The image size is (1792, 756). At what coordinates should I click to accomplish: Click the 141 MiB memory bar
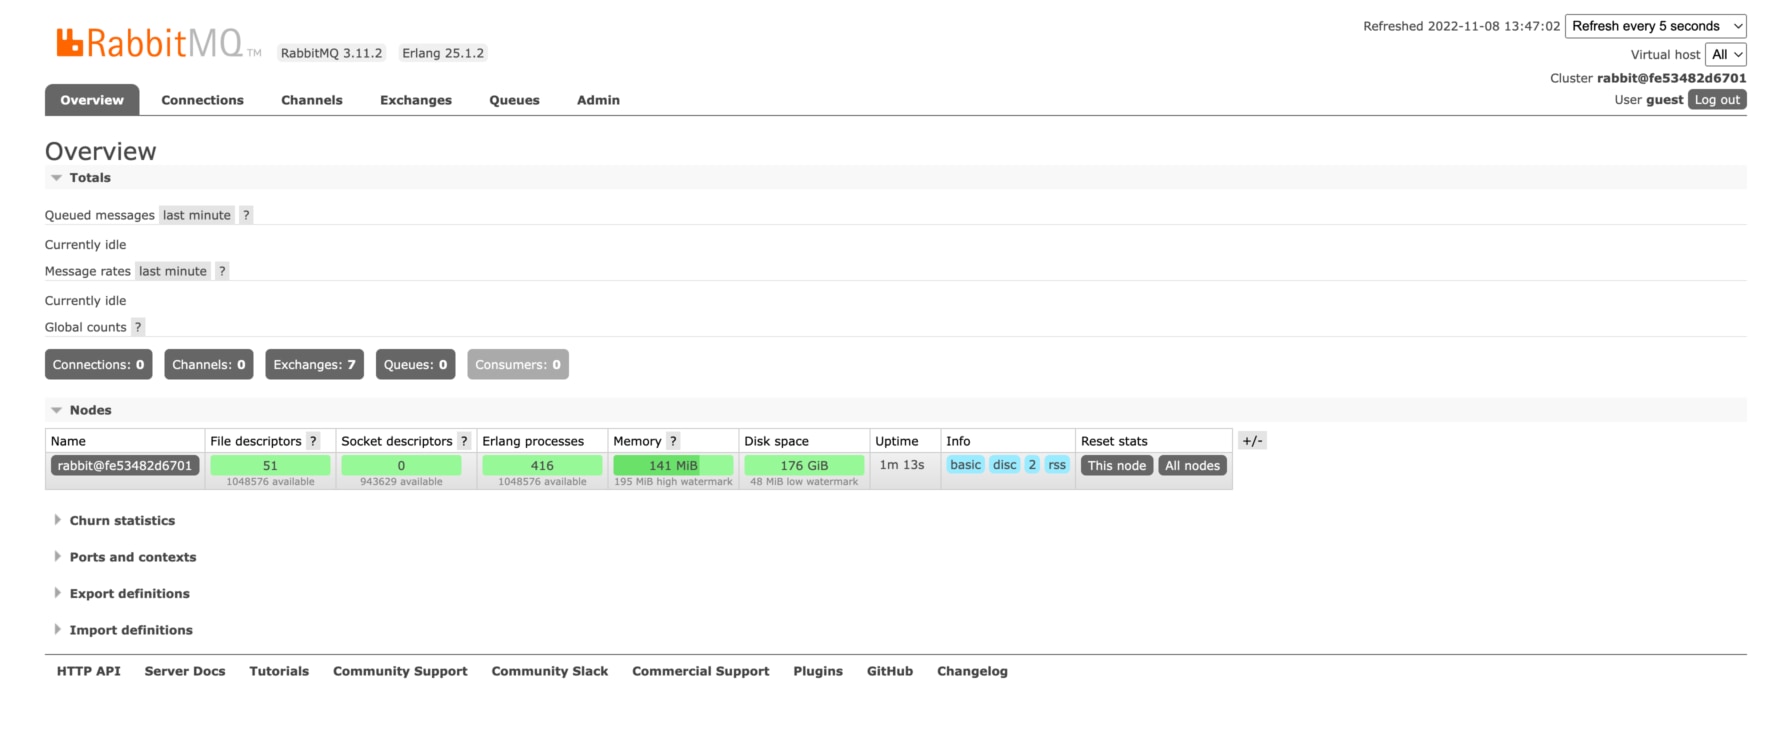pos(673,466)
